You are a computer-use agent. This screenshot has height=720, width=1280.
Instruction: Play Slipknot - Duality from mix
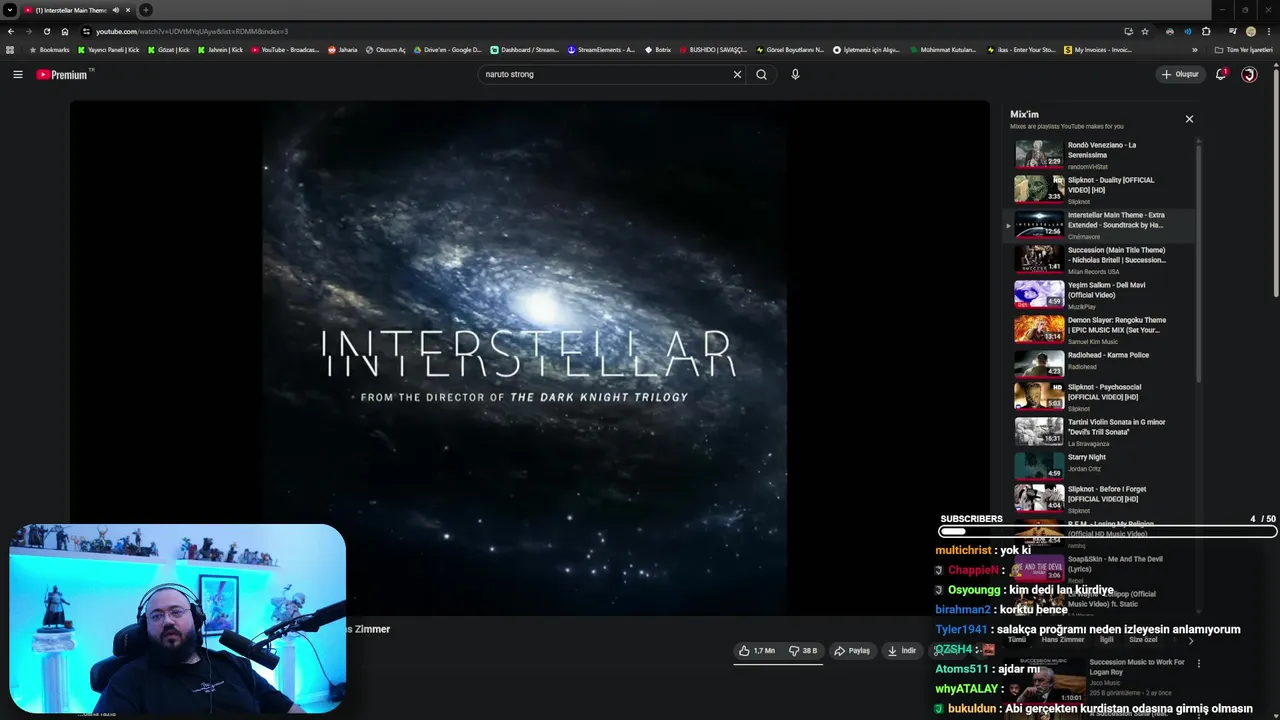[1101, 190]
